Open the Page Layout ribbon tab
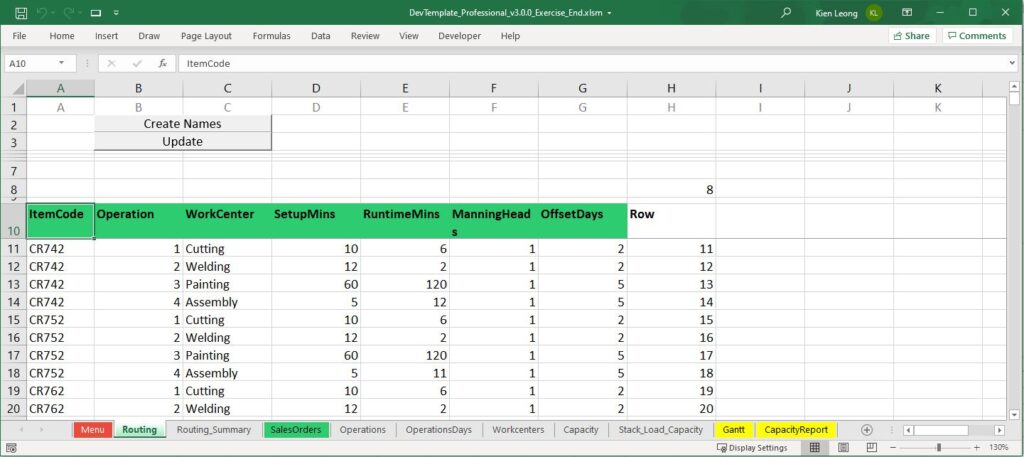Screen dimensions: 1024x457 pos(206,36)
